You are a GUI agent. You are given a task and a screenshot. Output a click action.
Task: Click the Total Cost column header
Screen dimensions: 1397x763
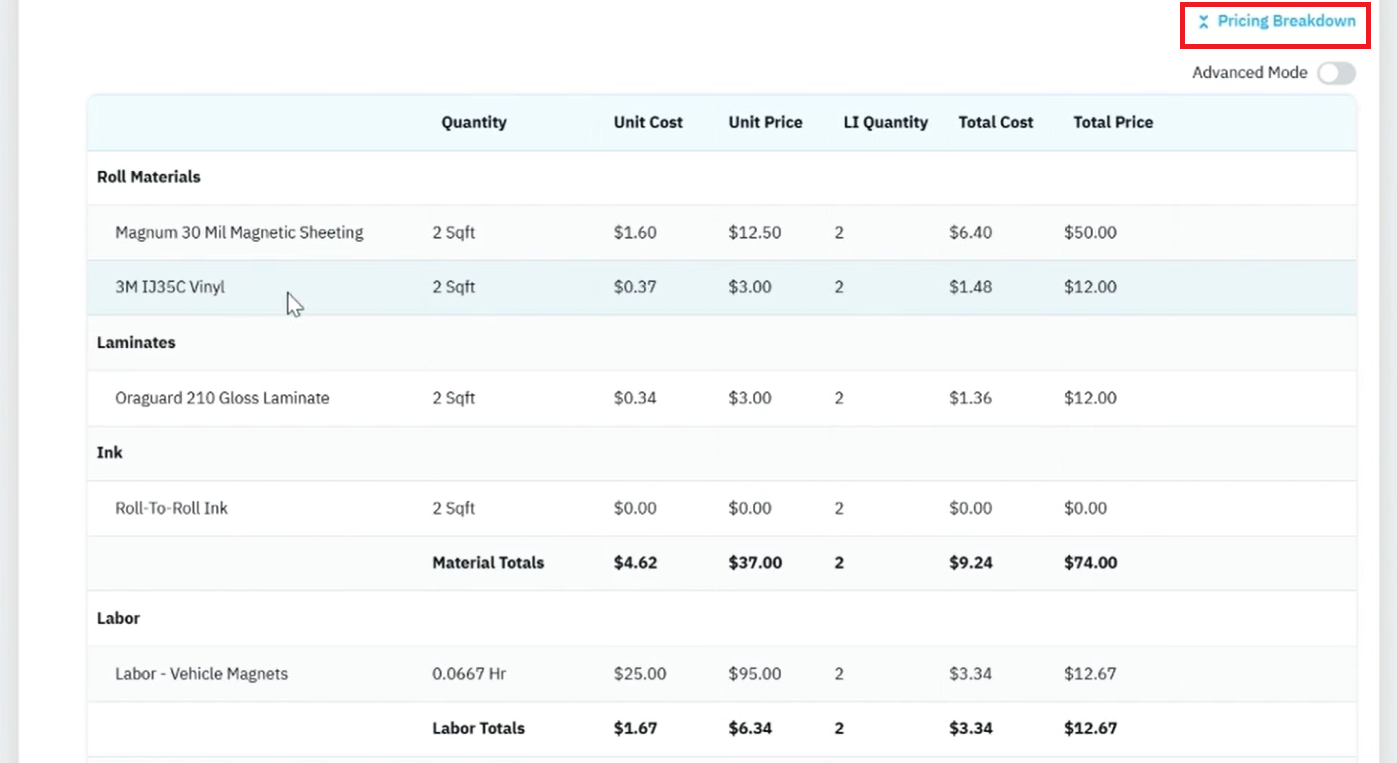pyautogui.click(x=996, y=122)
